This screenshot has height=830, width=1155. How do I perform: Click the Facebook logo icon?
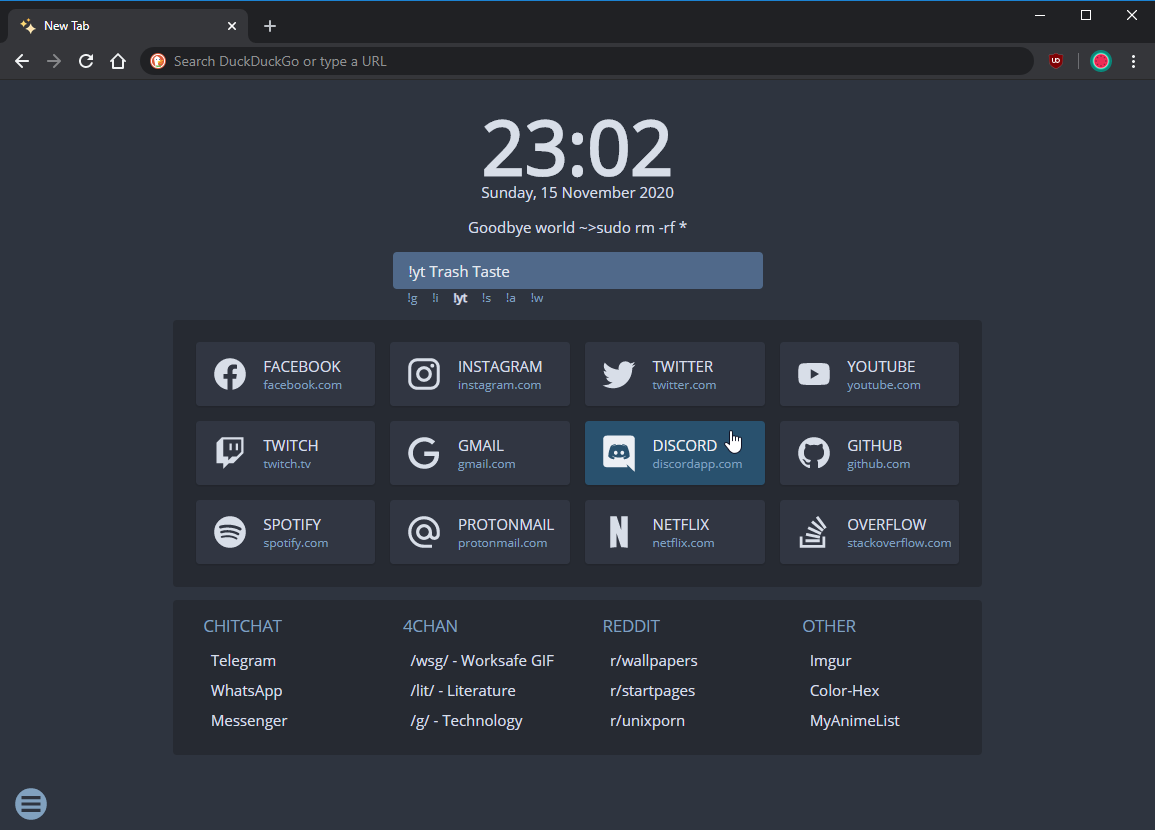coord(230,374)
